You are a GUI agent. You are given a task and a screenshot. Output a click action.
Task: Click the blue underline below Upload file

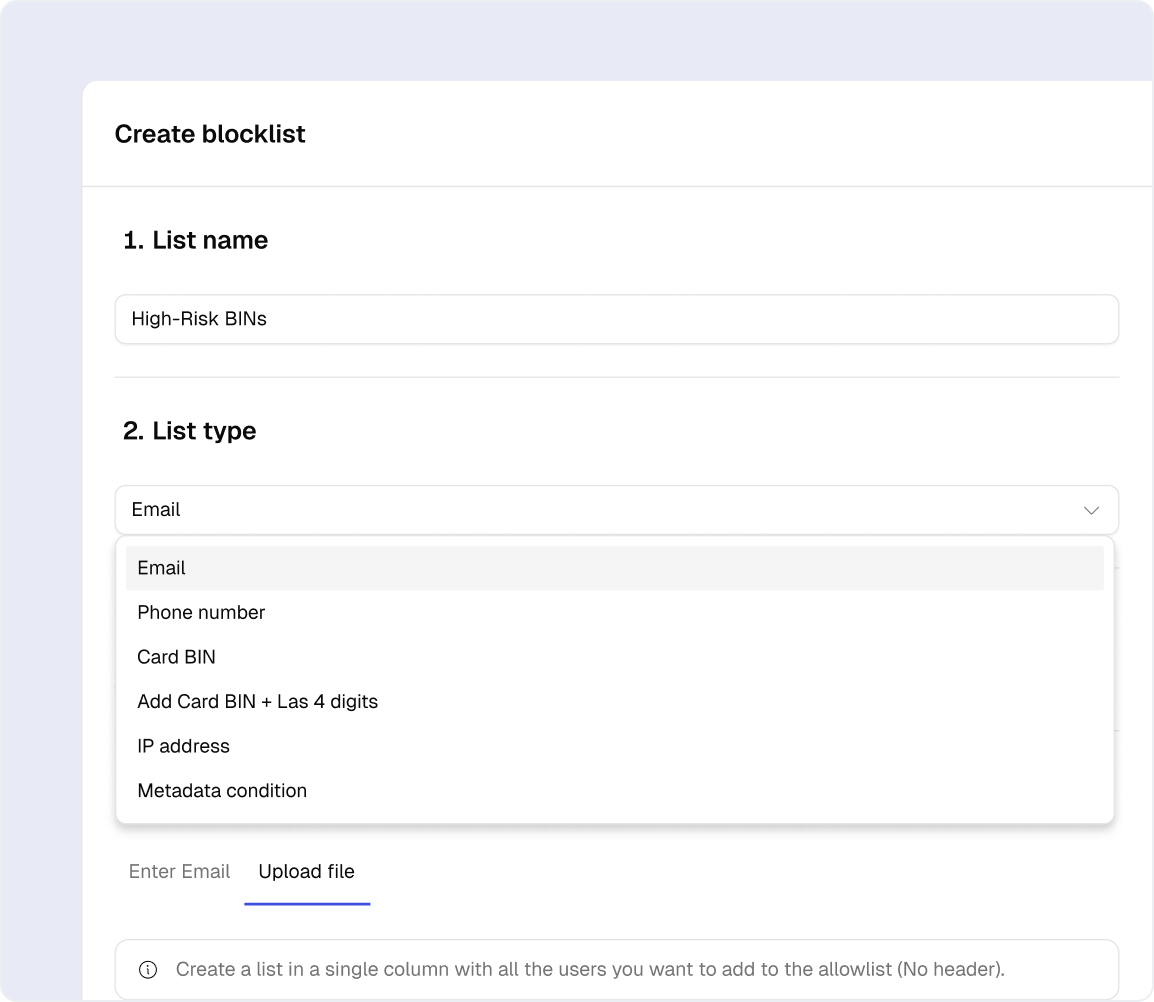[307, 903]
